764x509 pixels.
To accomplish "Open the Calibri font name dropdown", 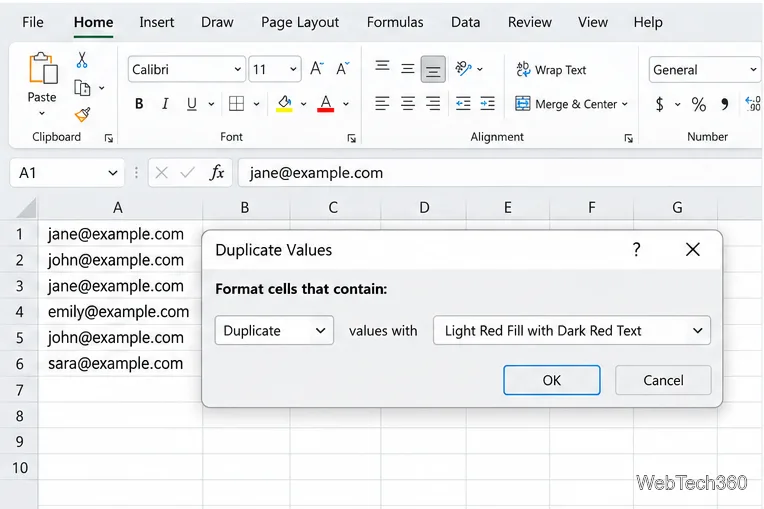I will point(187,69).
